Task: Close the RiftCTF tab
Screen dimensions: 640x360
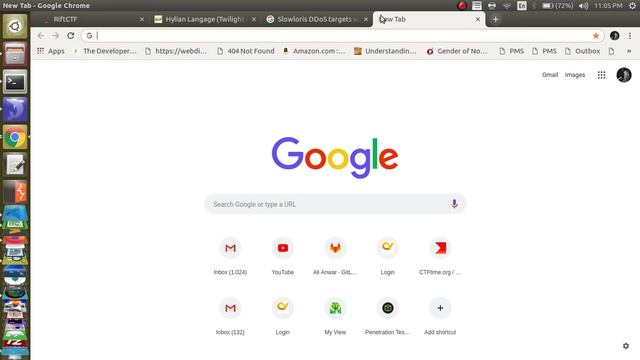Action: [x=142, y=19]
